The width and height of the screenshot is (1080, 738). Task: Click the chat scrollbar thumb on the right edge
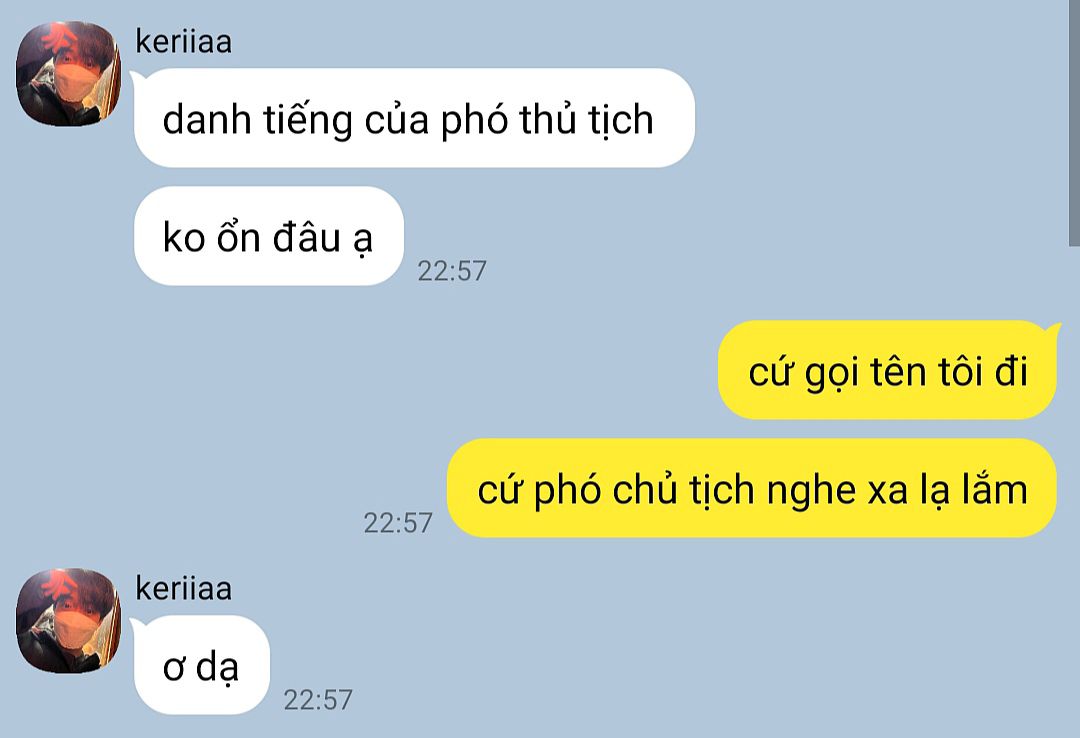[x=1074, y=123]
